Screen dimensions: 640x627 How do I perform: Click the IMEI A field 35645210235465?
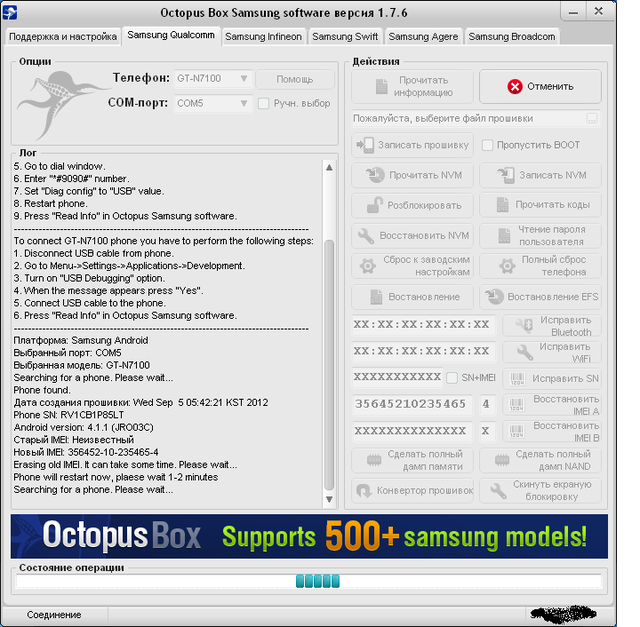(412, 404)
